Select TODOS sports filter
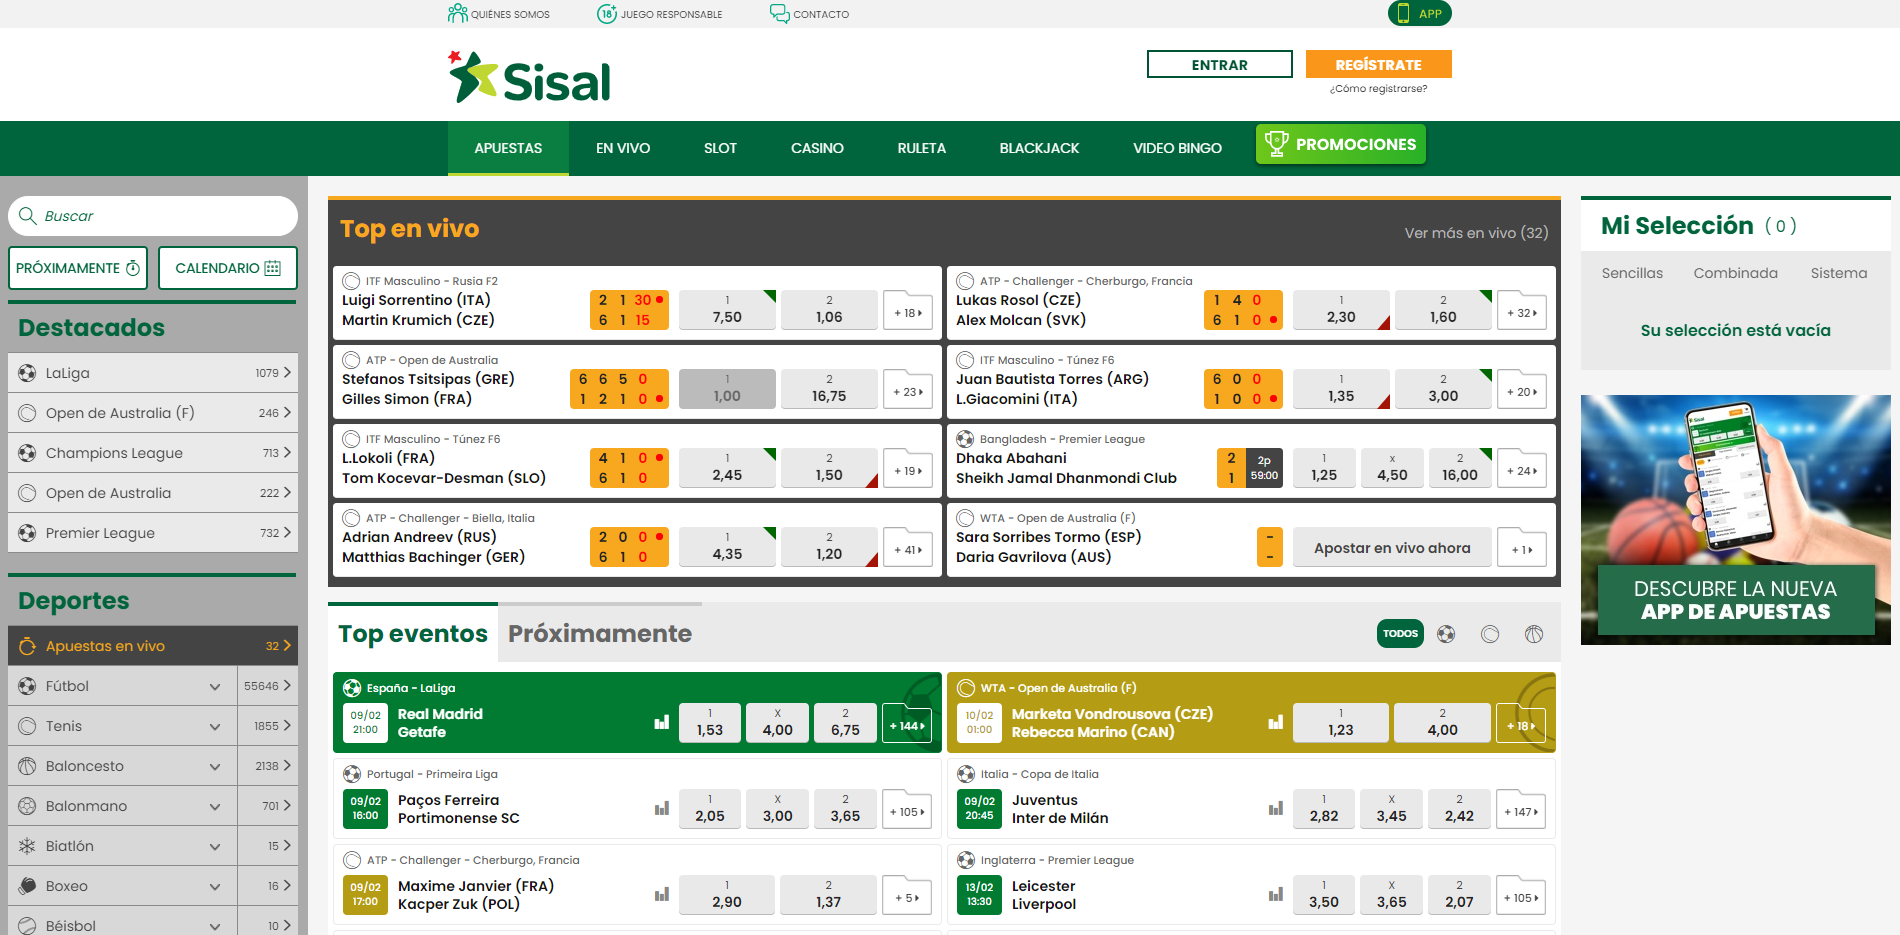This screenshot has width=1900, height=935. coord(1400,633)
